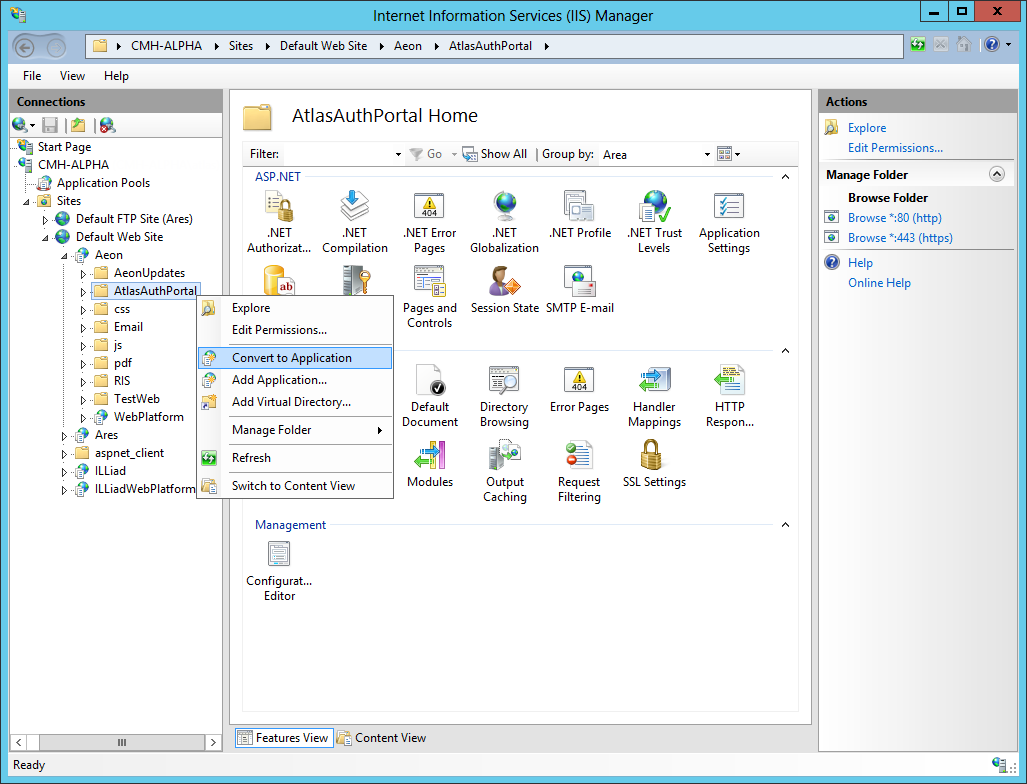This screenshot has width=1027, height=784.
Task: Expand the AeonUpdates folder node
Action: point(83,273)
